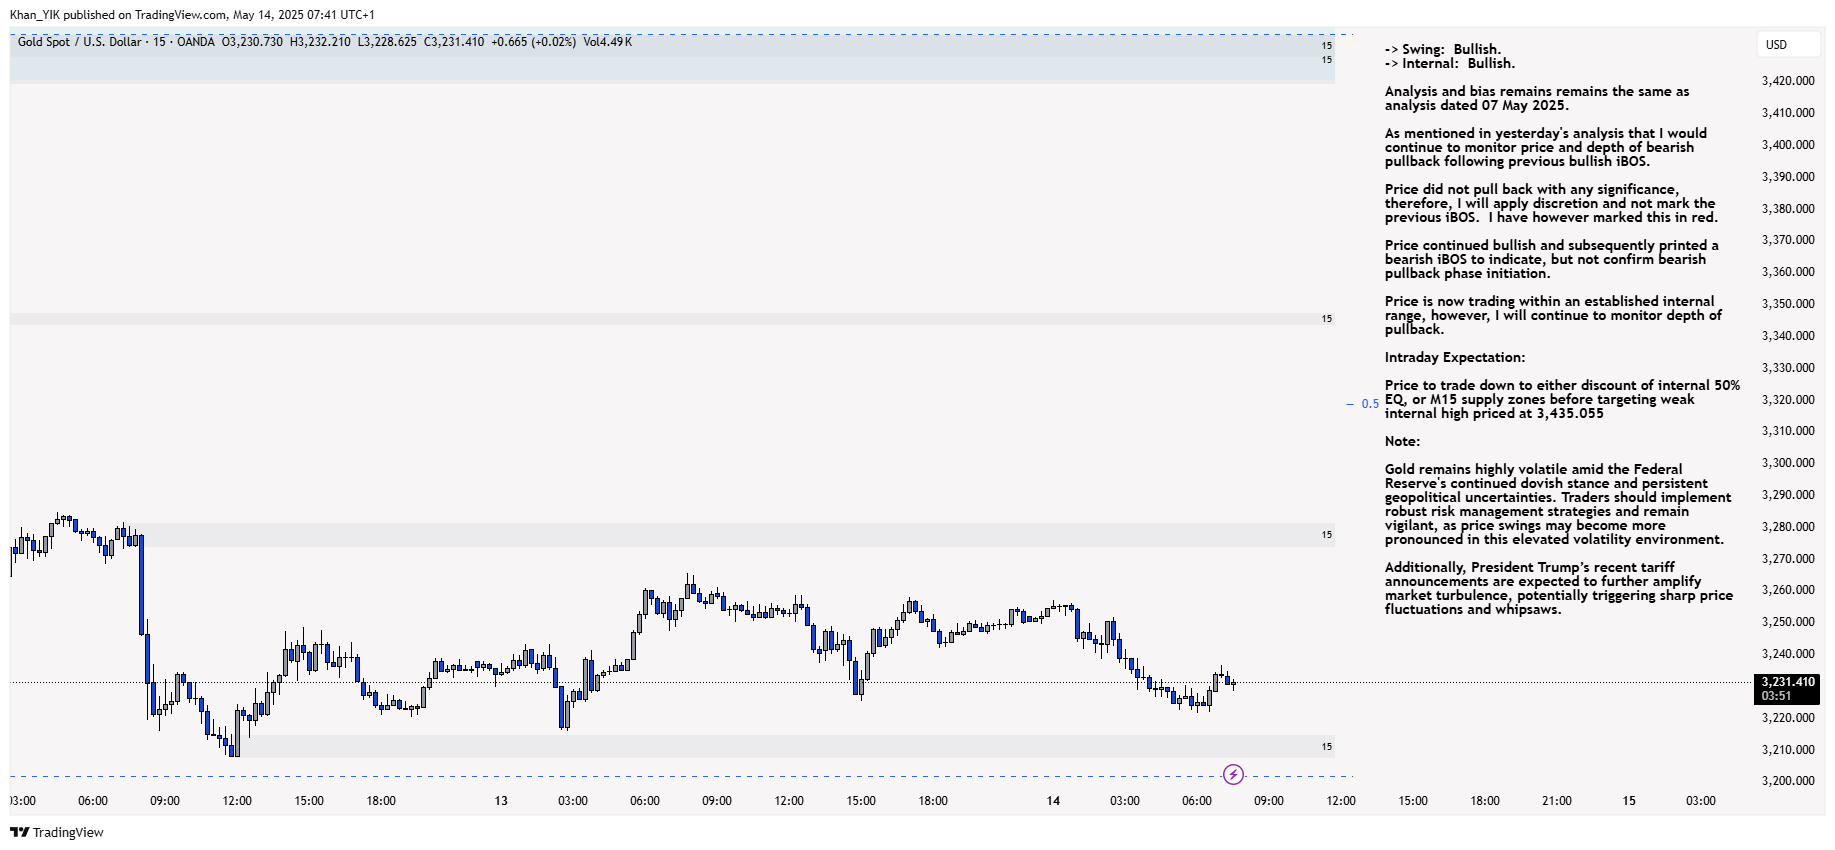The height and width of the screenshot is (850, 1835).
Task: Click the Vol 4.49K volume readout
Action: (x=607, y=42)
